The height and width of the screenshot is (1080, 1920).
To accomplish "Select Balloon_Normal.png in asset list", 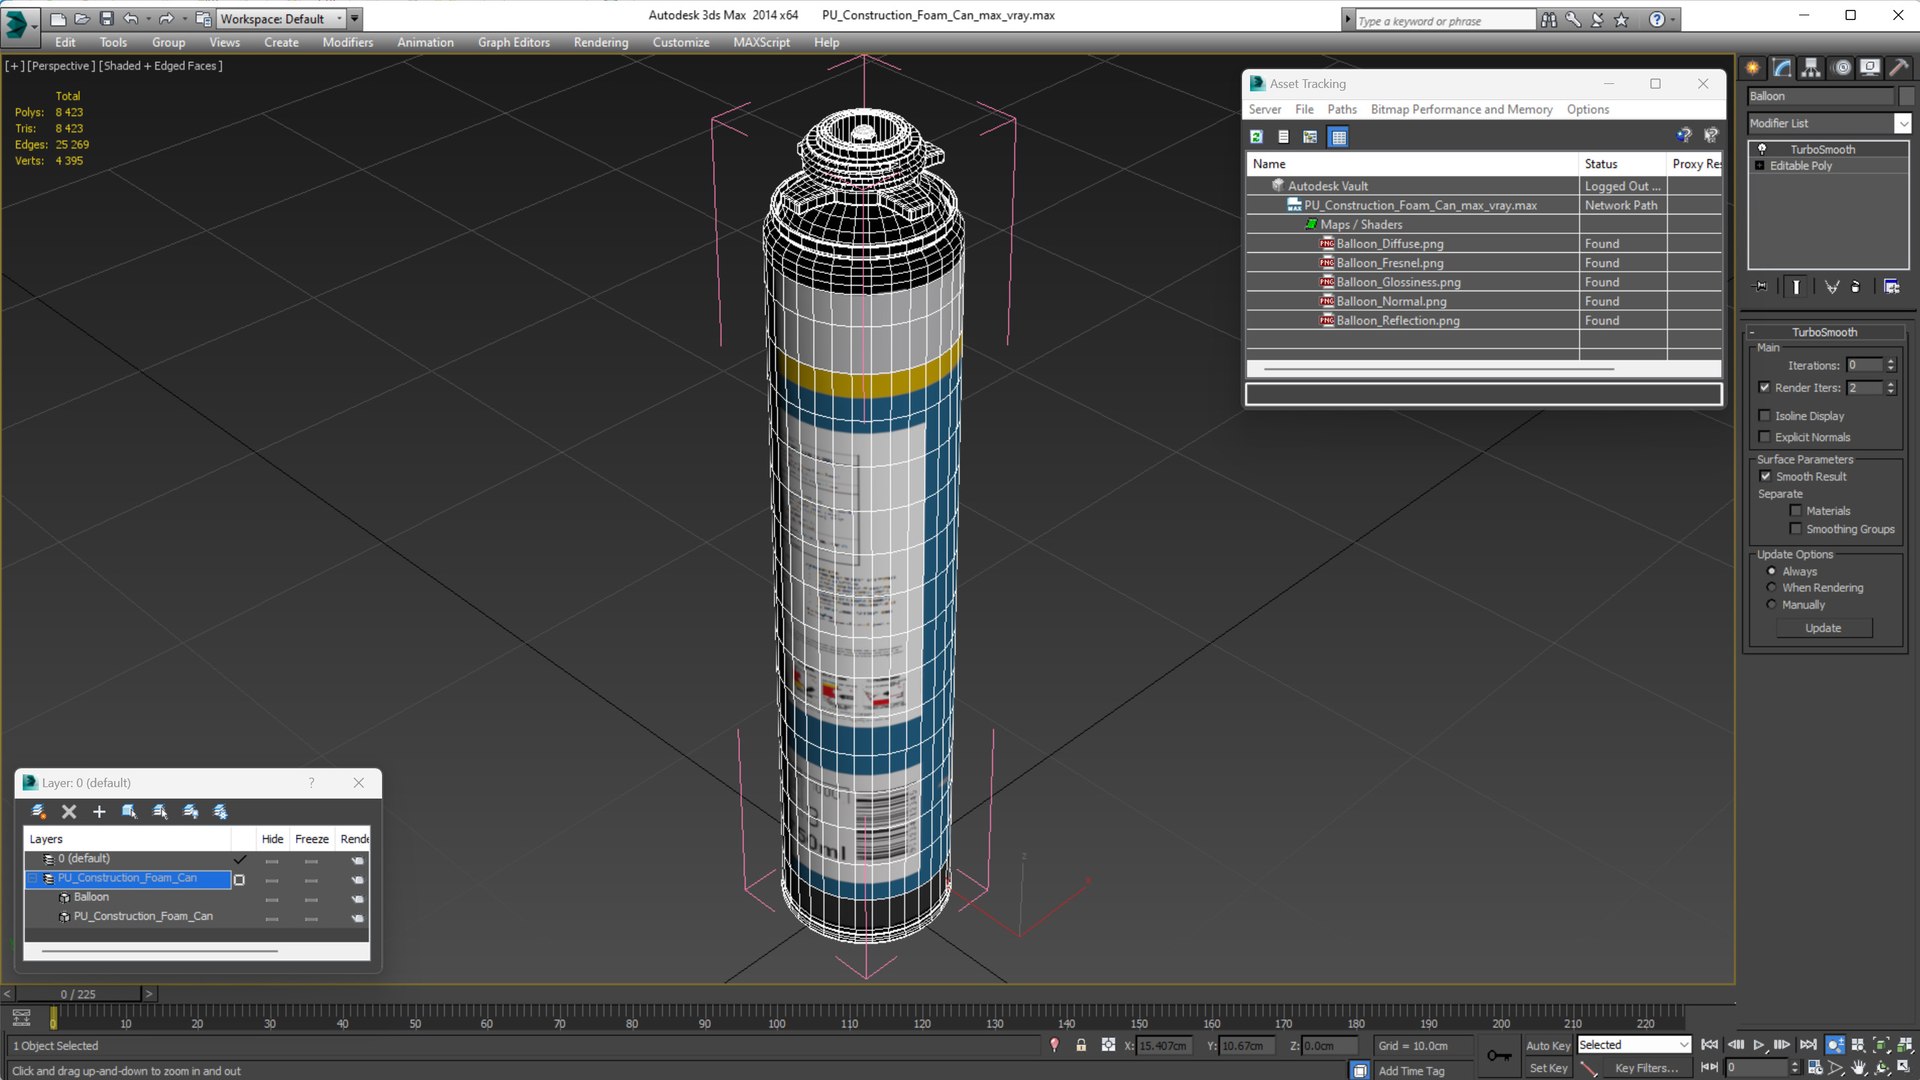I will coord(1391,301).
